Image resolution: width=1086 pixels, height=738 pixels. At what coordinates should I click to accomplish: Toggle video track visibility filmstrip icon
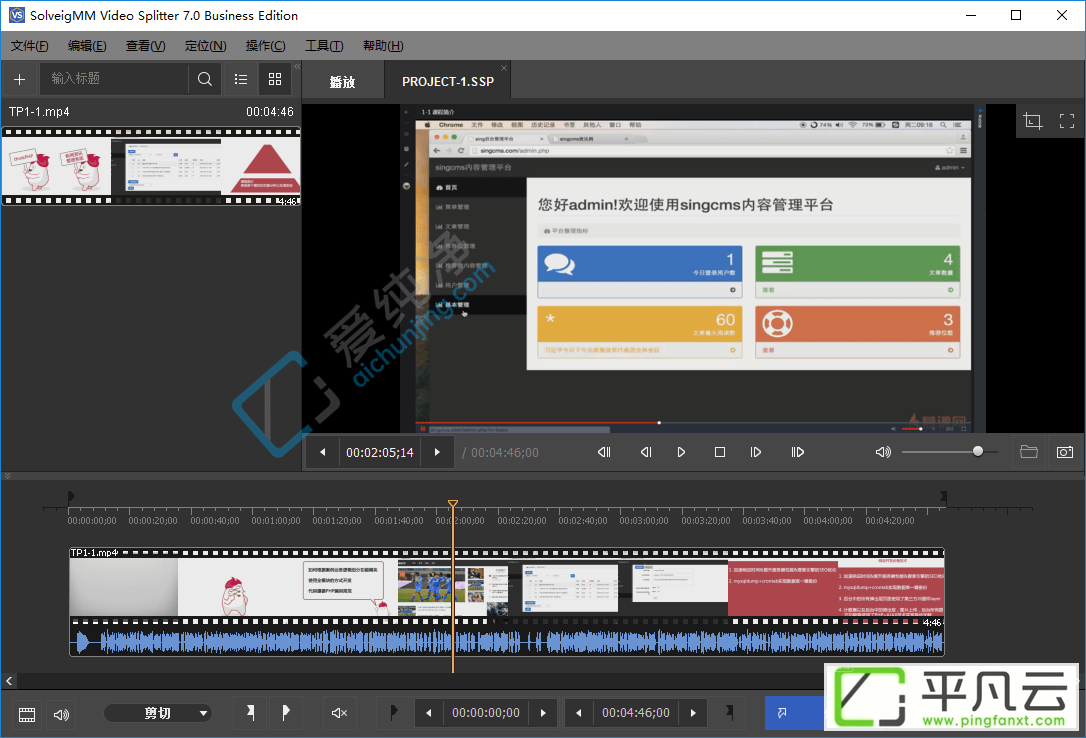(27, 714)
